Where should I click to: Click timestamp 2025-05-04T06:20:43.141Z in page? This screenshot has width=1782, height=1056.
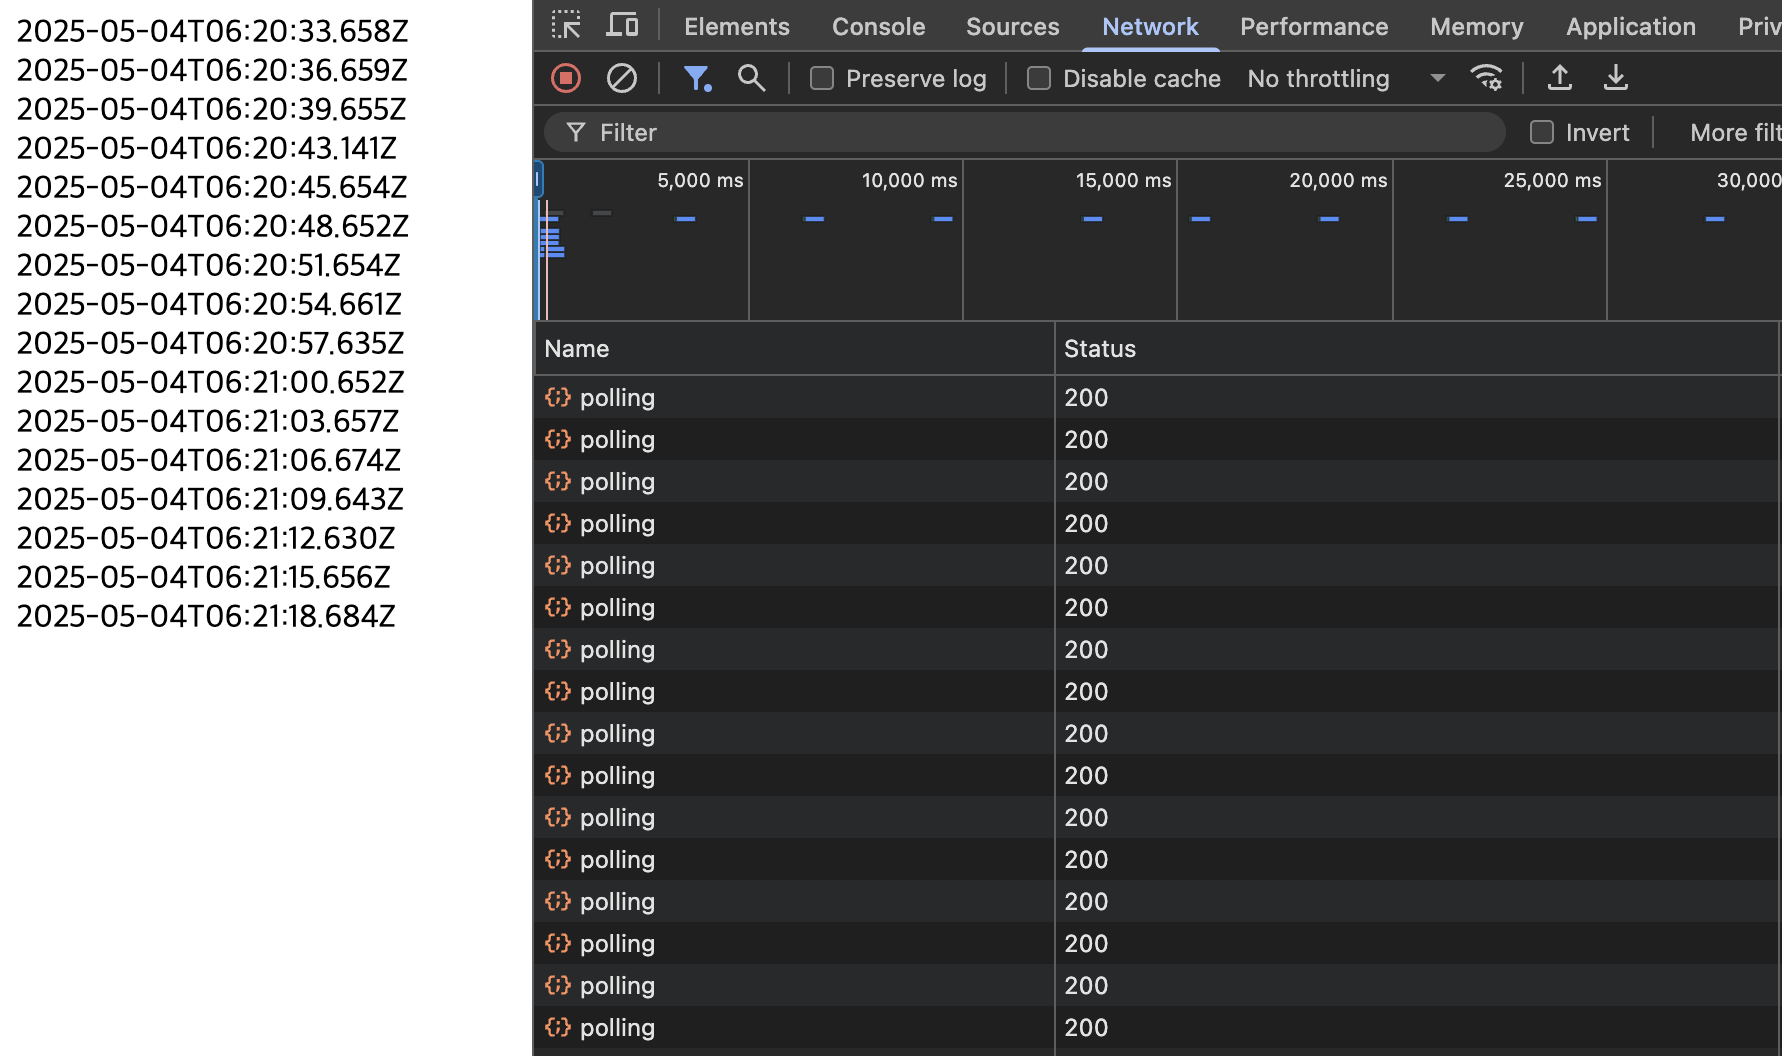click(x=207, y=148)
